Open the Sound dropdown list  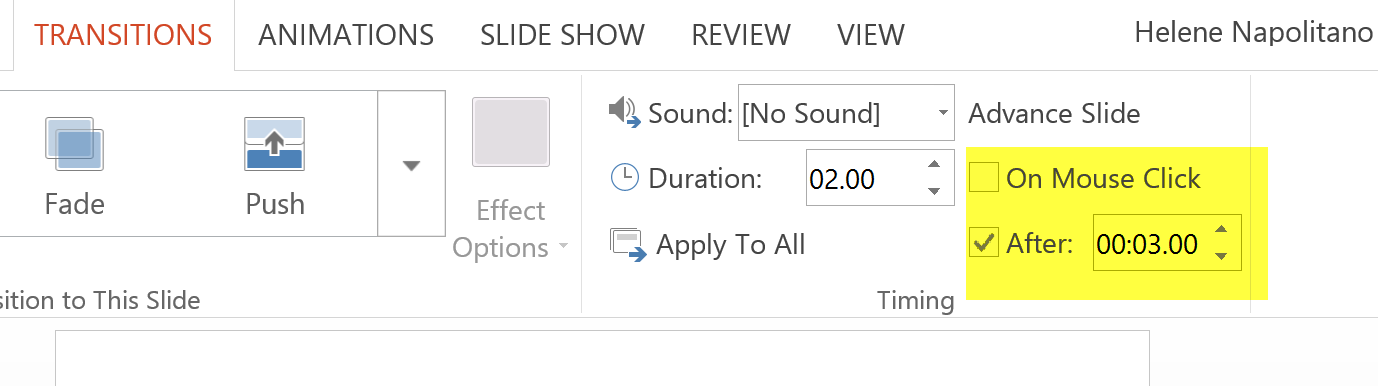click(x=943, y=113)
